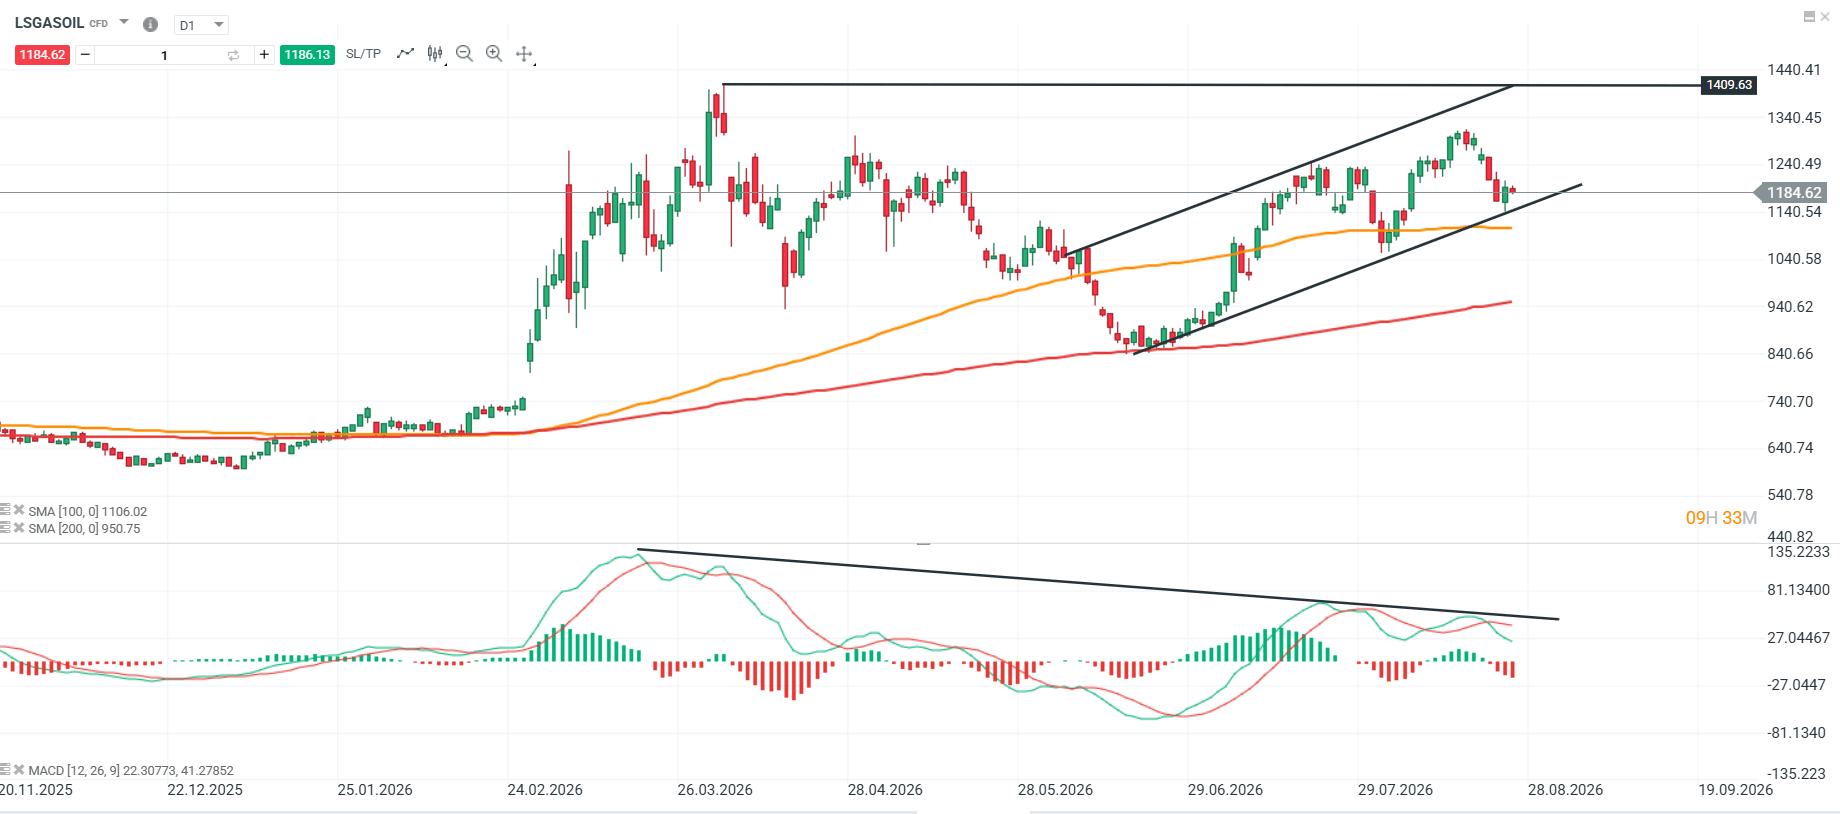The image size is (1840, 814).
Task: Click the 28.05.2026 date axis label
Action: click(1055, 790)
